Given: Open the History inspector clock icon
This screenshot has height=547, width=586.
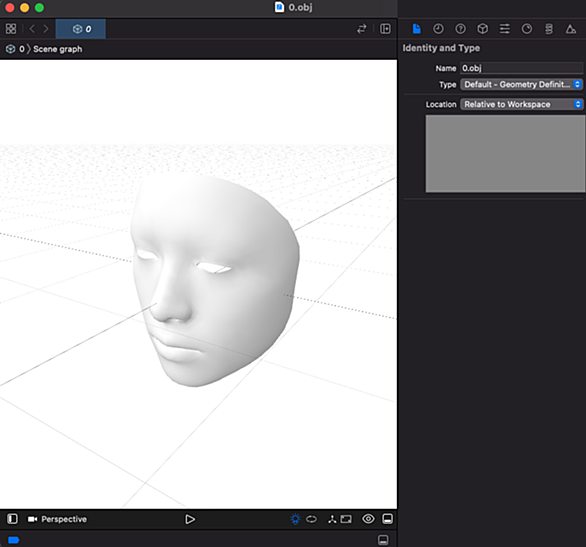Looking at the screenshot, I should point(438,29).
